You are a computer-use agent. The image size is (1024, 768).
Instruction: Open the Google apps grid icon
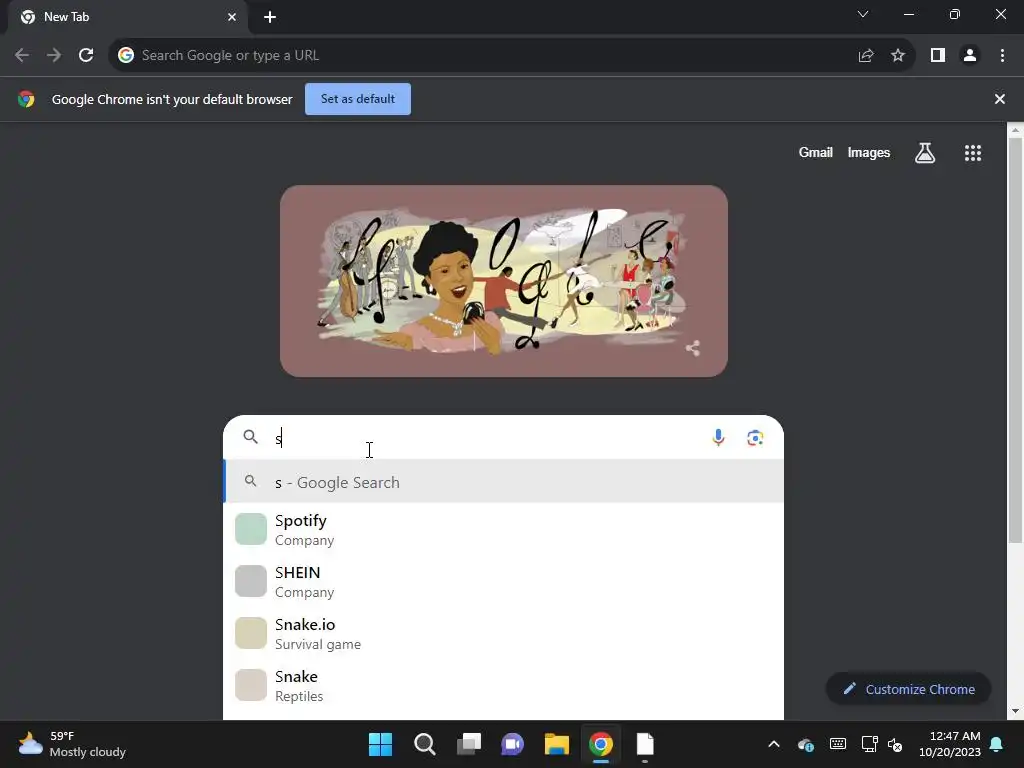[972, 153]
